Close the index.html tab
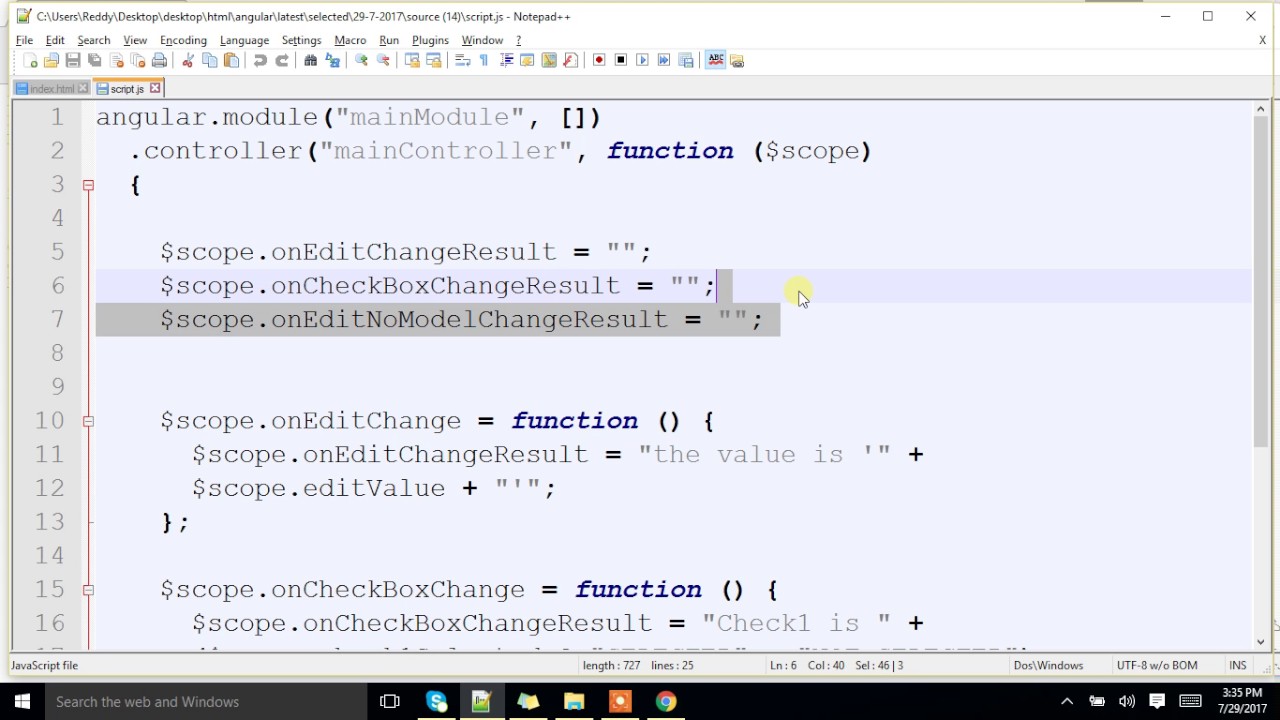The width and height of the screenshot is (1280, 720). pos(83,89)
